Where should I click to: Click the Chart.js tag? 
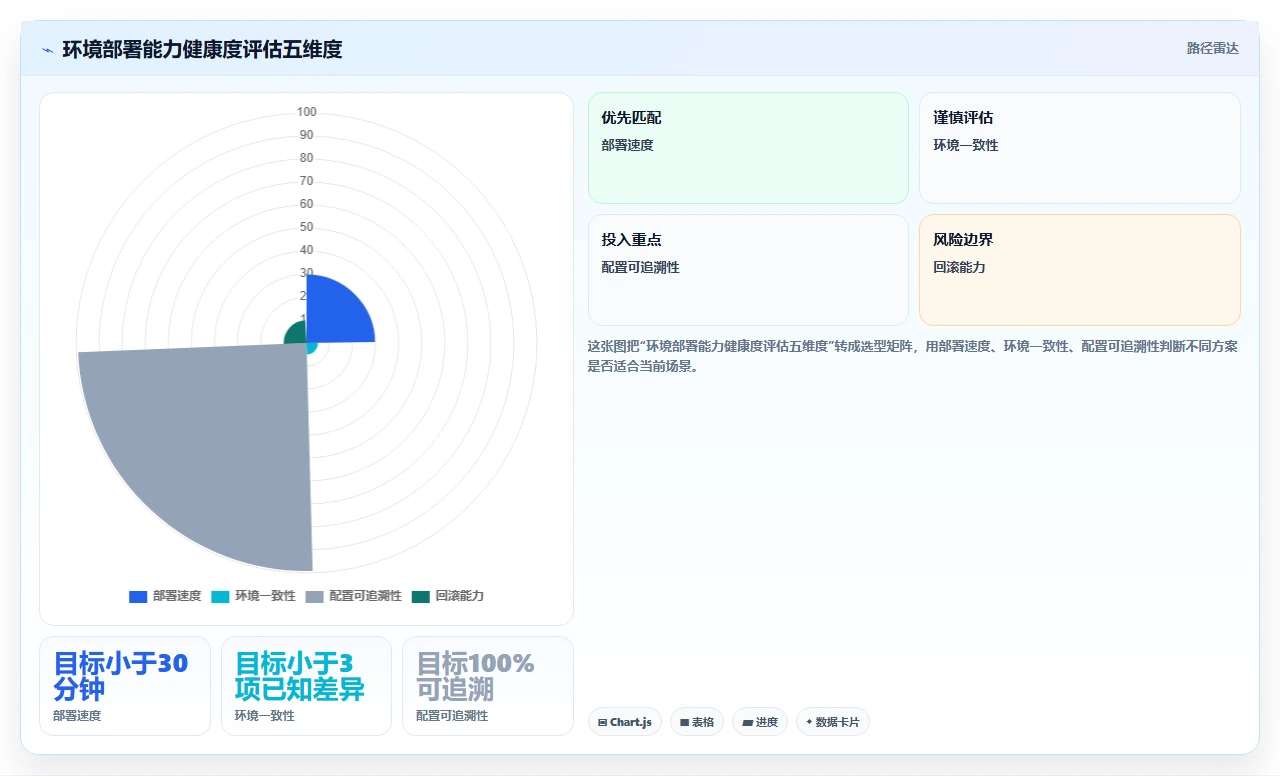(x=625, y=722)
